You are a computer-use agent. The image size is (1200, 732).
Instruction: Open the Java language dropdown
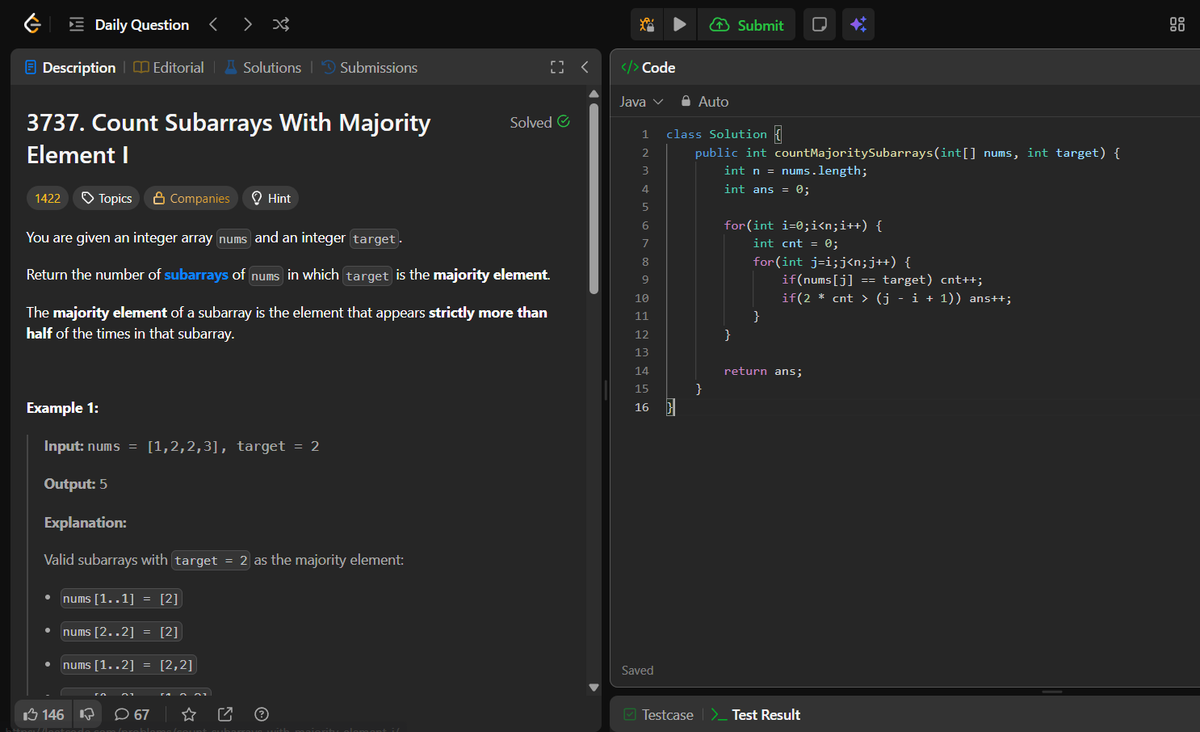[642, 101]
